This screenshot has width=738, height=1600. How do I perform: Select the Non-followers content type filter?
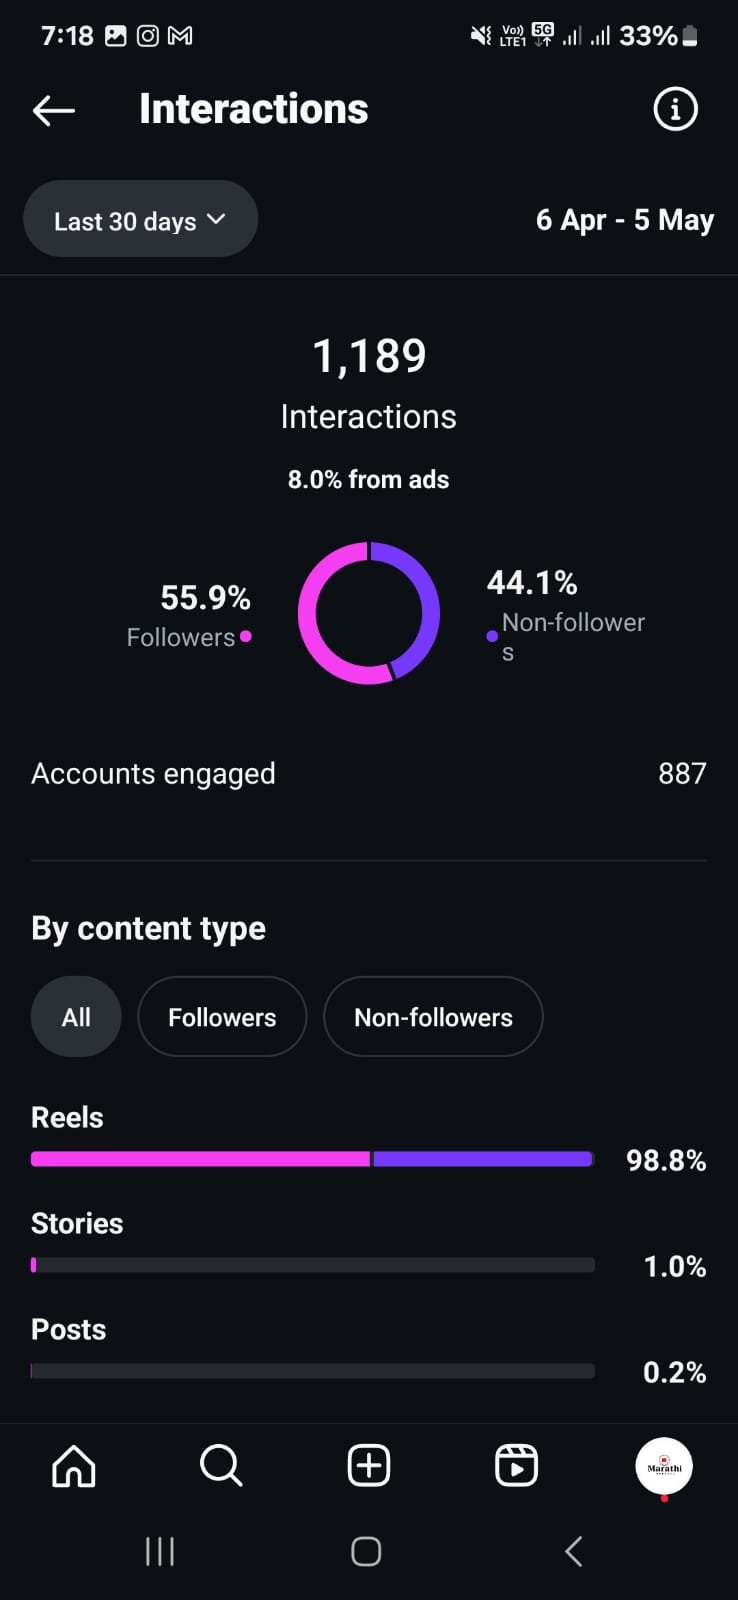click(433, 1017)
